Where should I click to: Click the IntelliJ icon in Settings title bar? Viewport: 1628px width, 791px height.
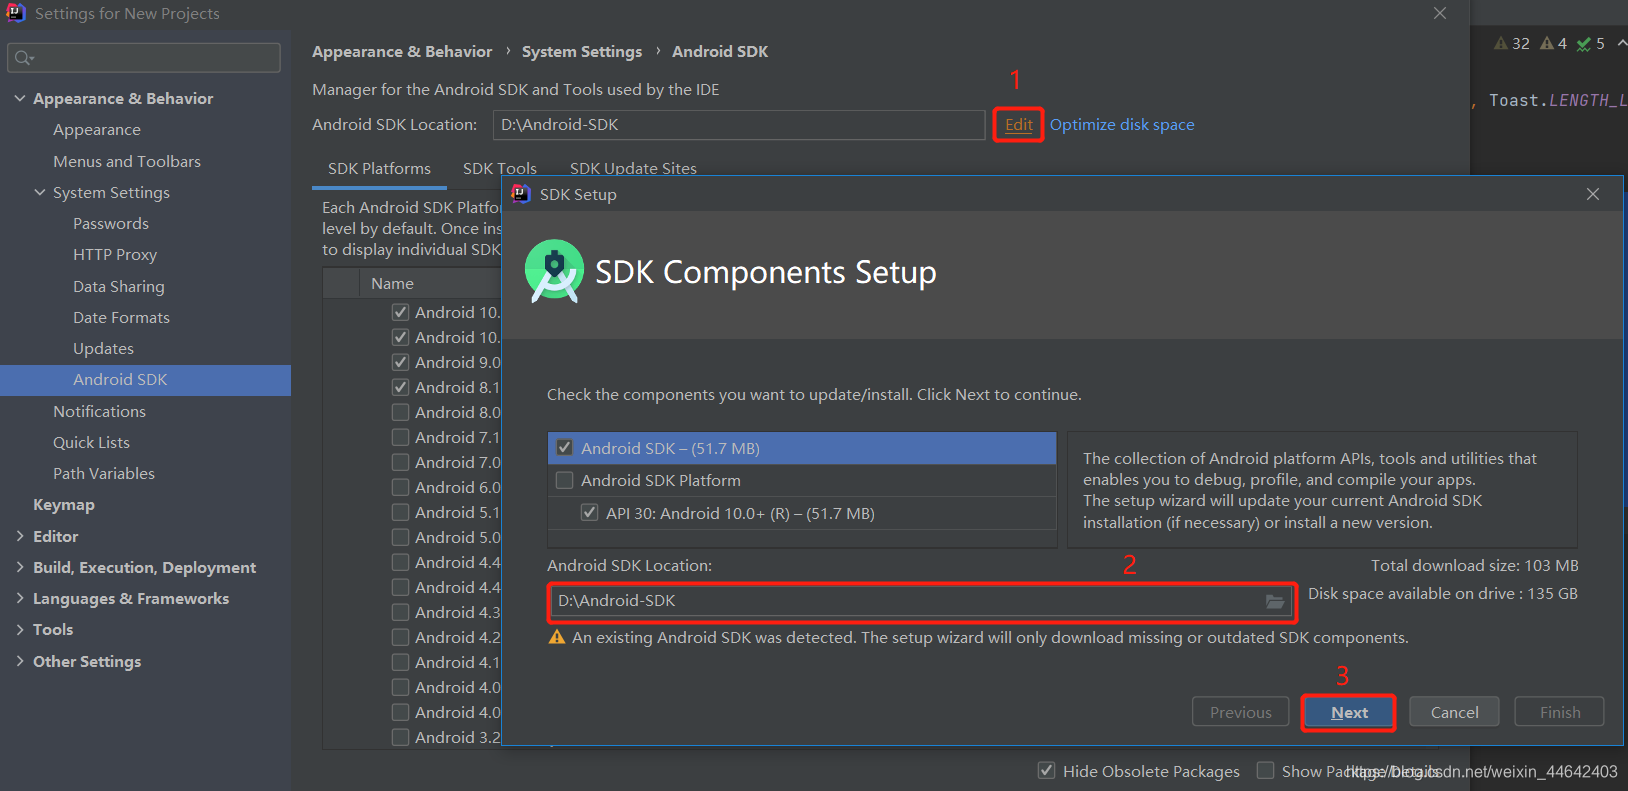[16, 13]
